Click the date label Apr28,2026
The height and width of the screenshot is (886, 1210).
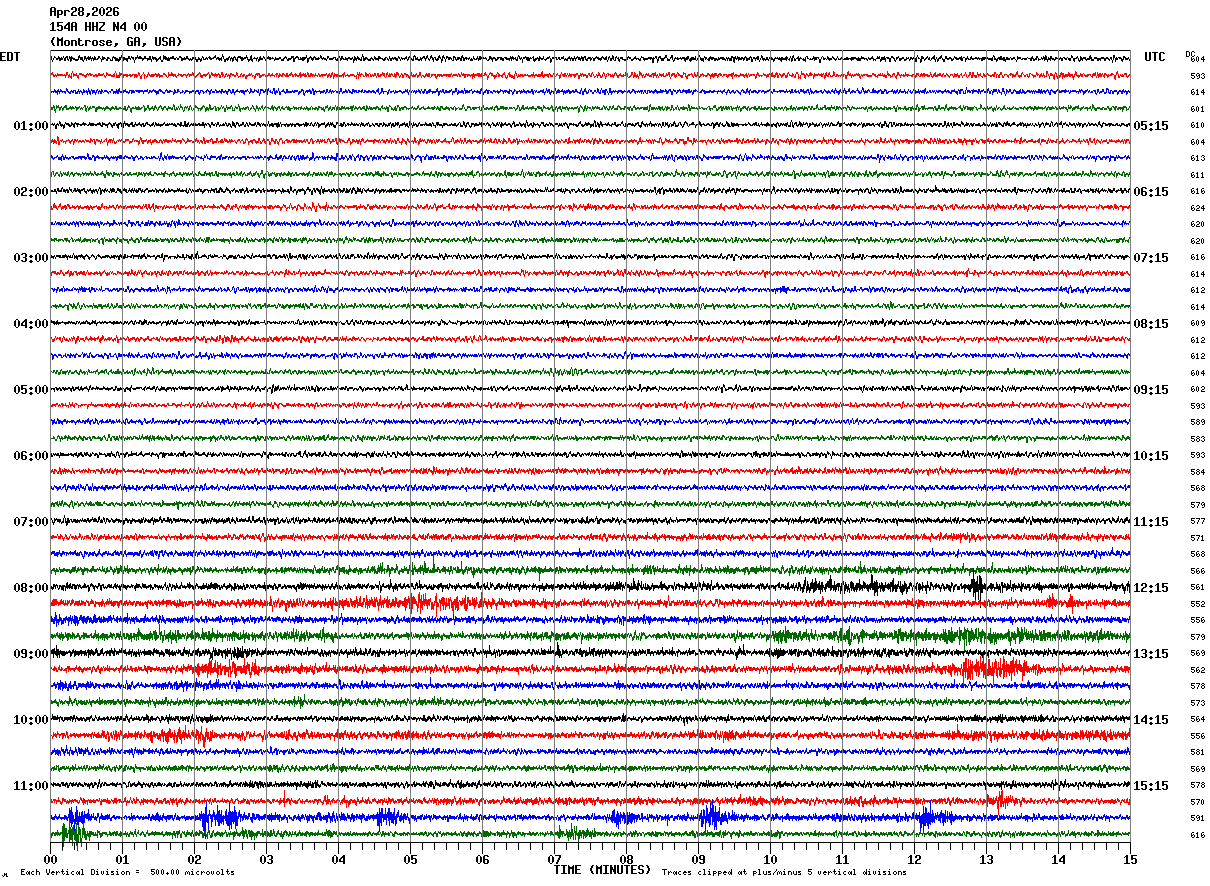tap(84, 12)
